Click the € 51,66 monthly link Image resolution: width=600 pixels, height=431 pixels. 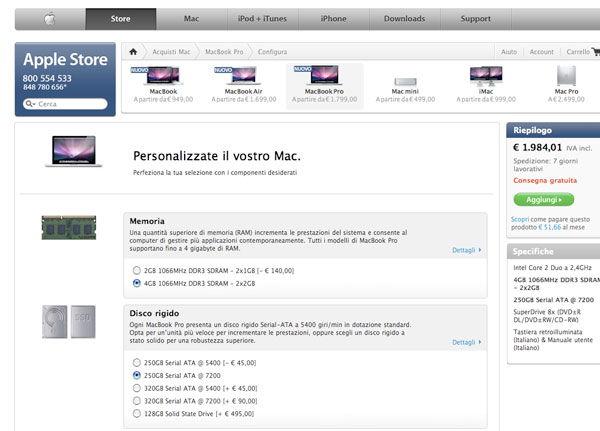coord(549,227)
